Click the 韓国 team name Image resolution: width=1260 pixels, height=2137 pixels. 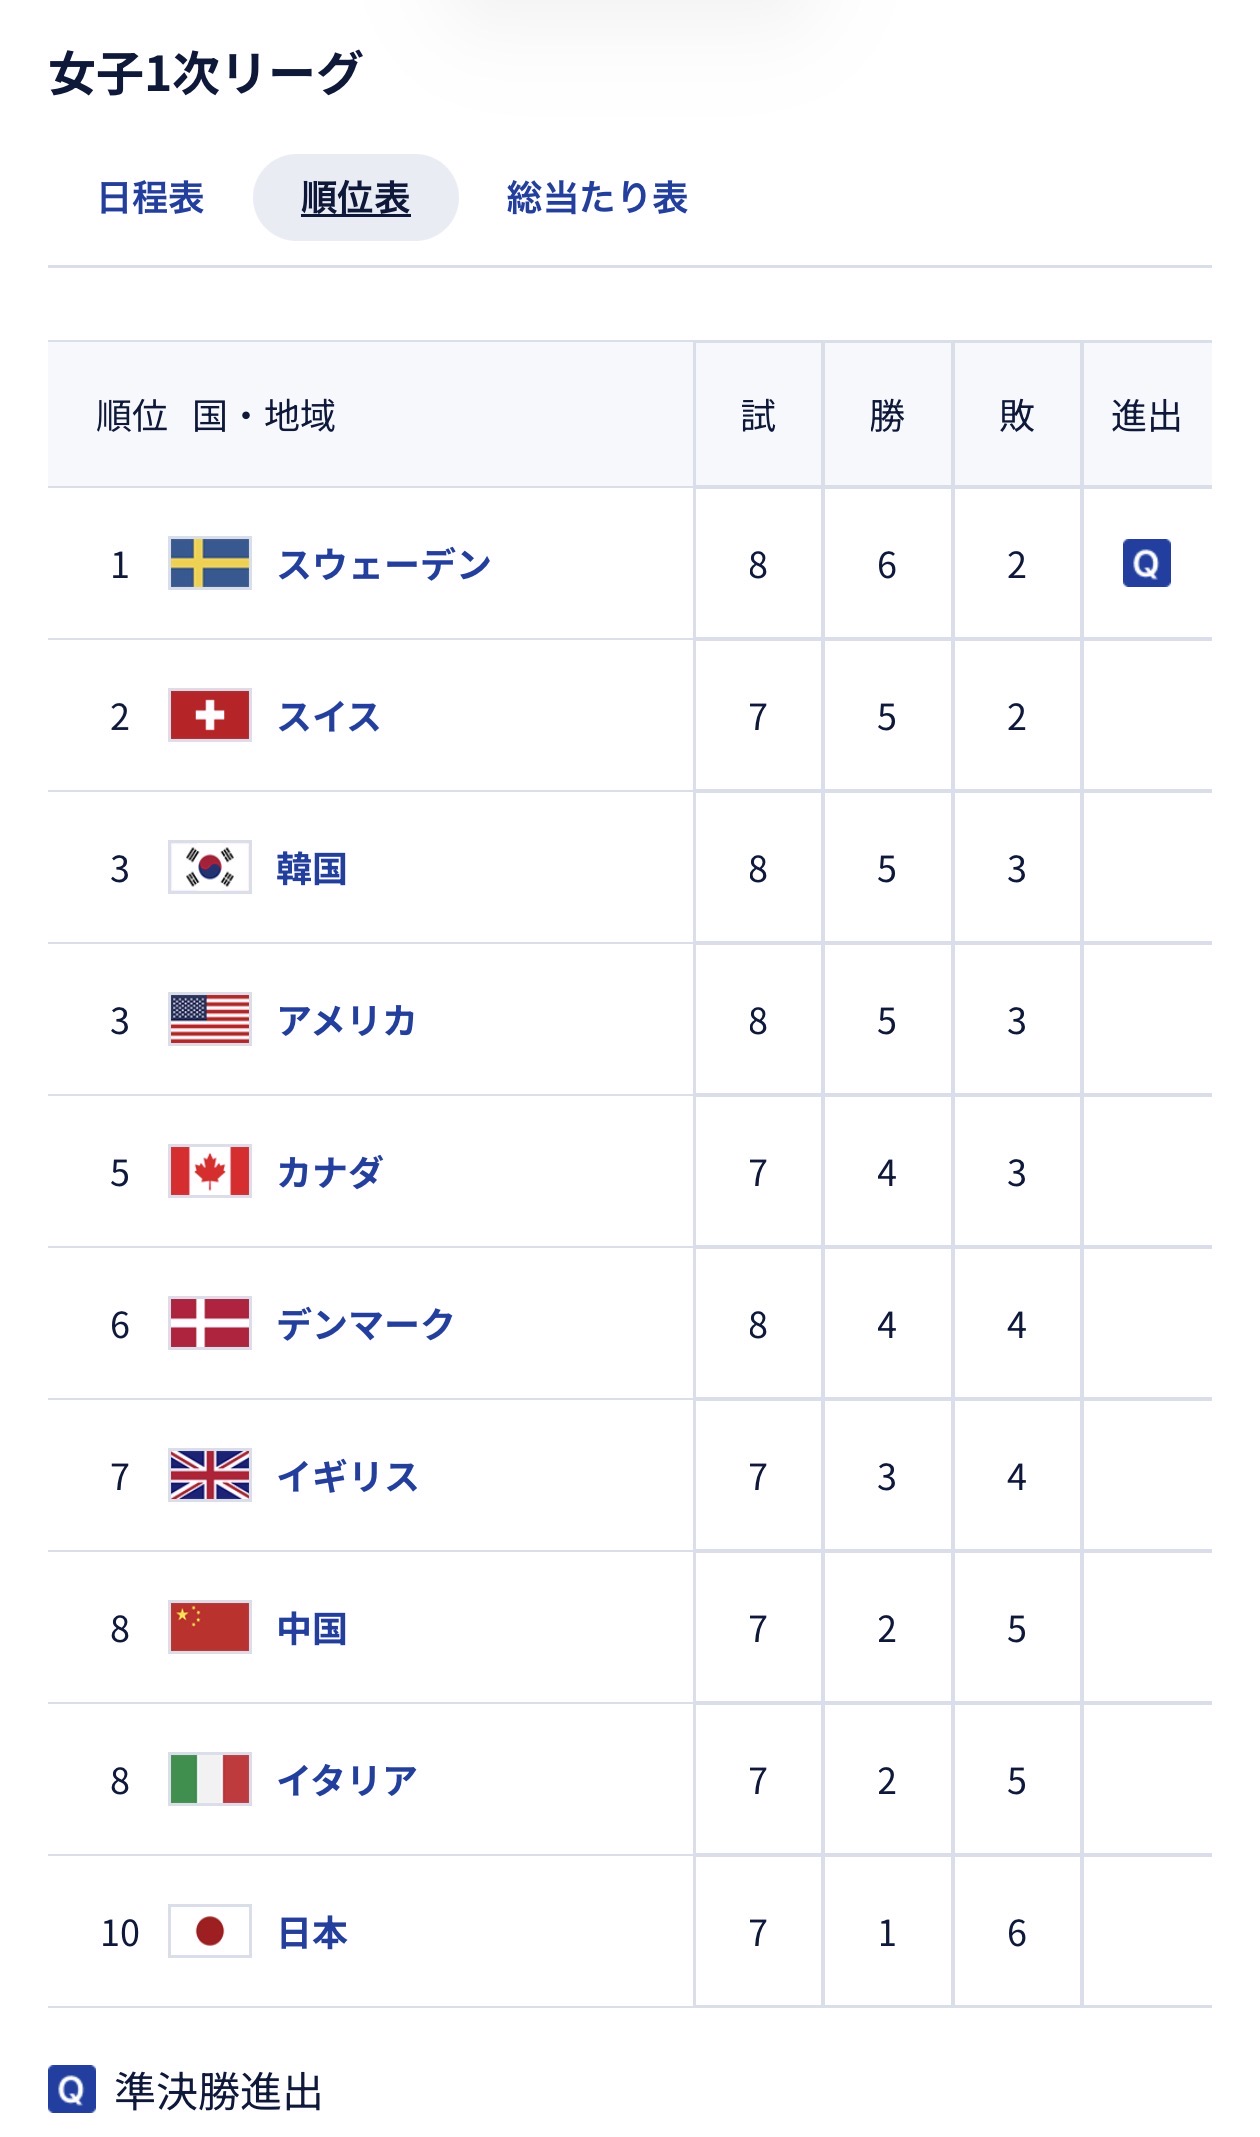312,869
